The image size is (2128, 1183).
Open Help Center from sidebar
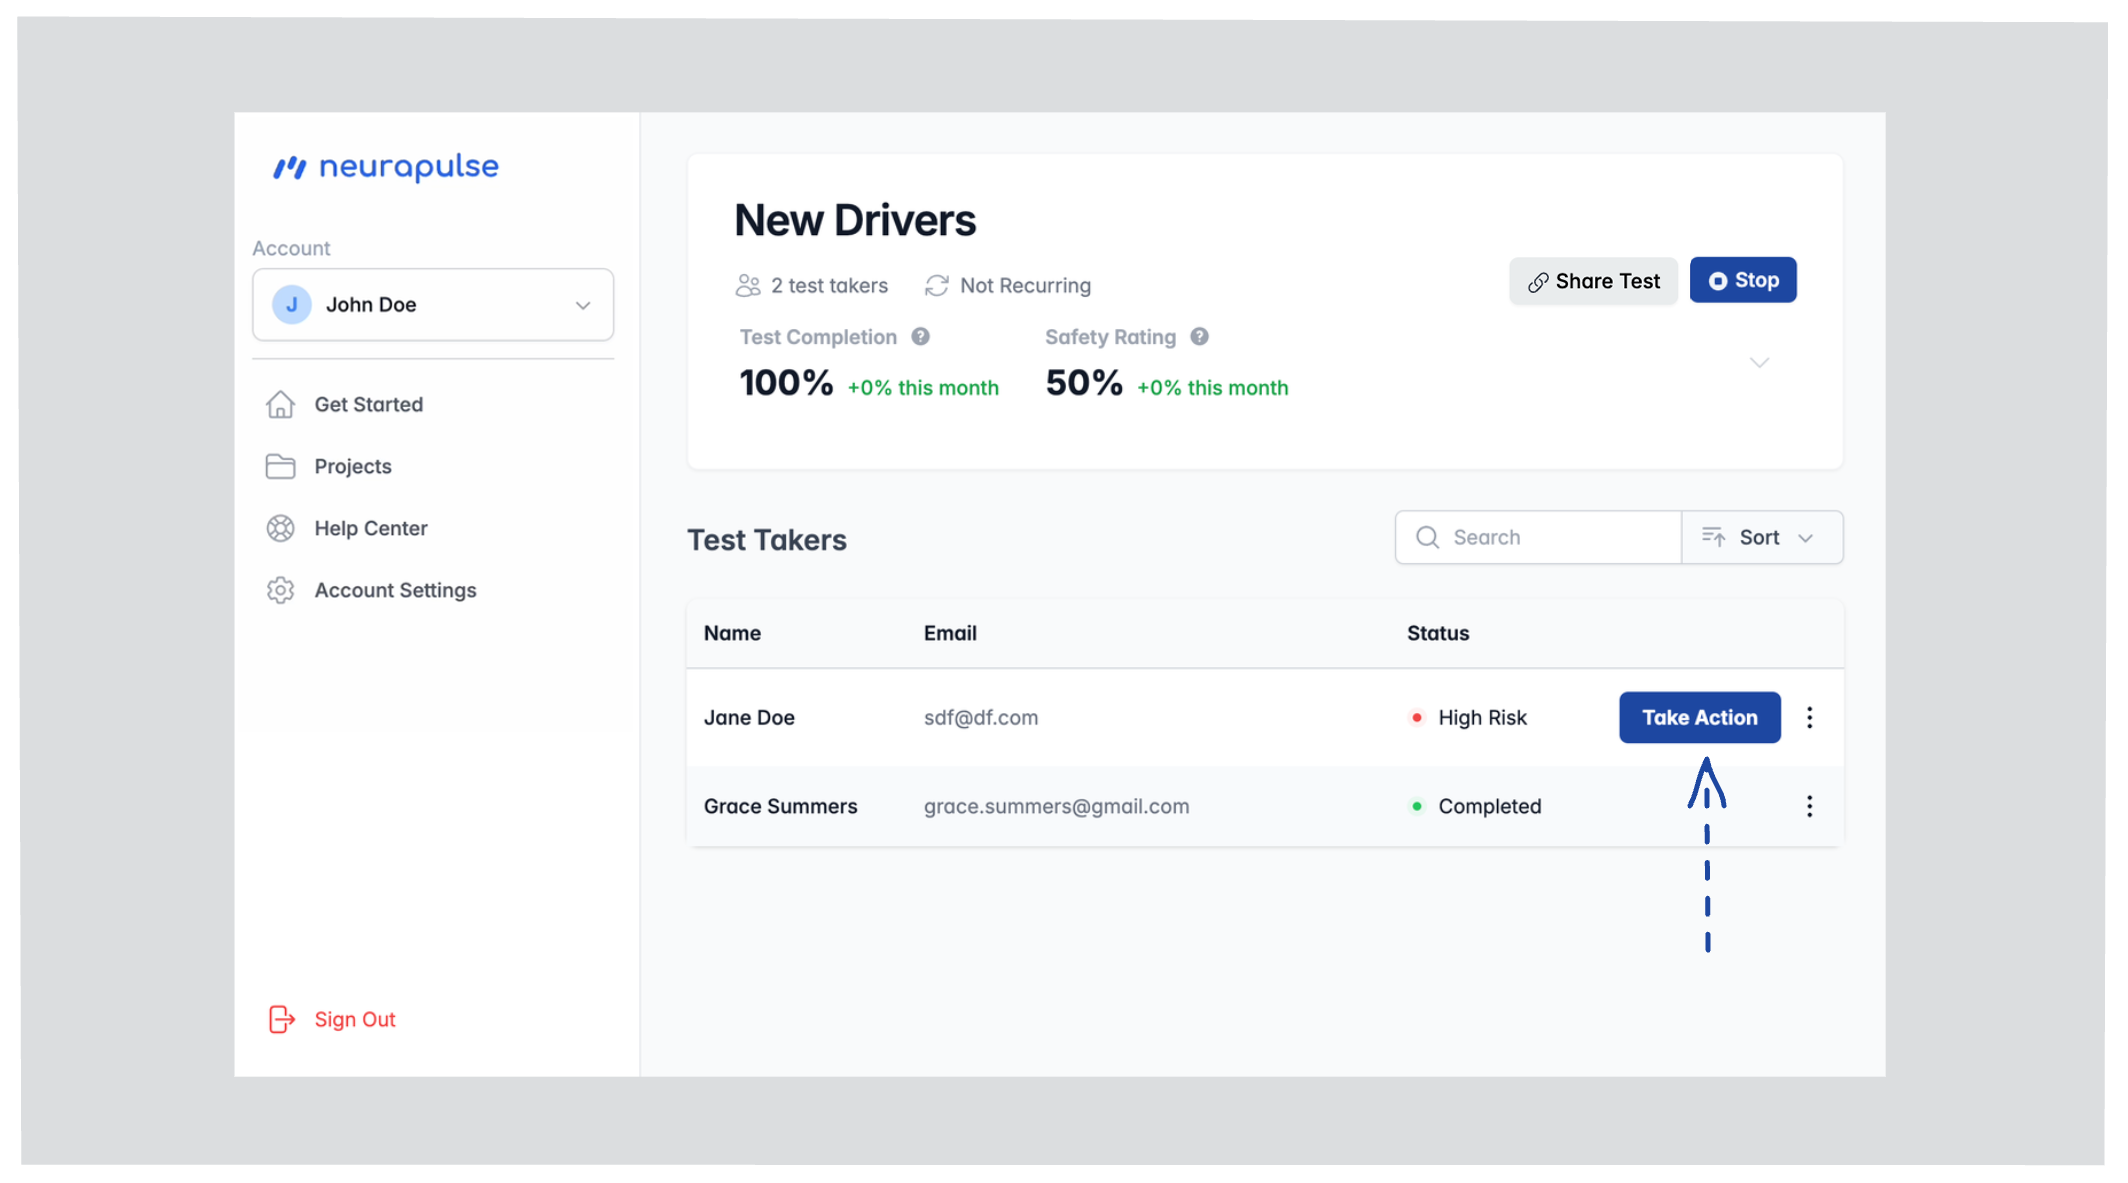[x=370, y=528]
